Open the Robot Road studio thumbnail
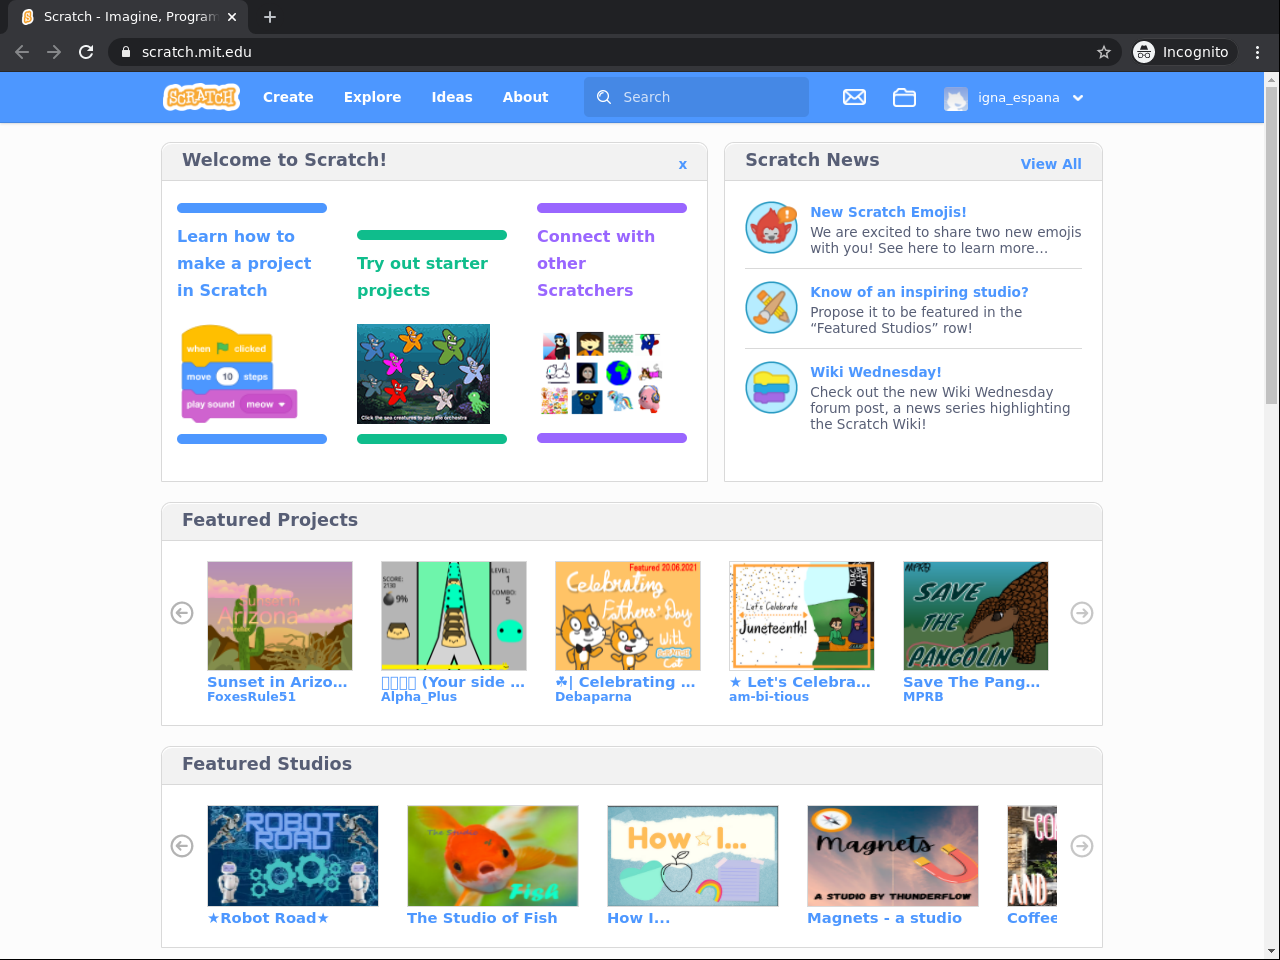 click(x=293, y=856)
